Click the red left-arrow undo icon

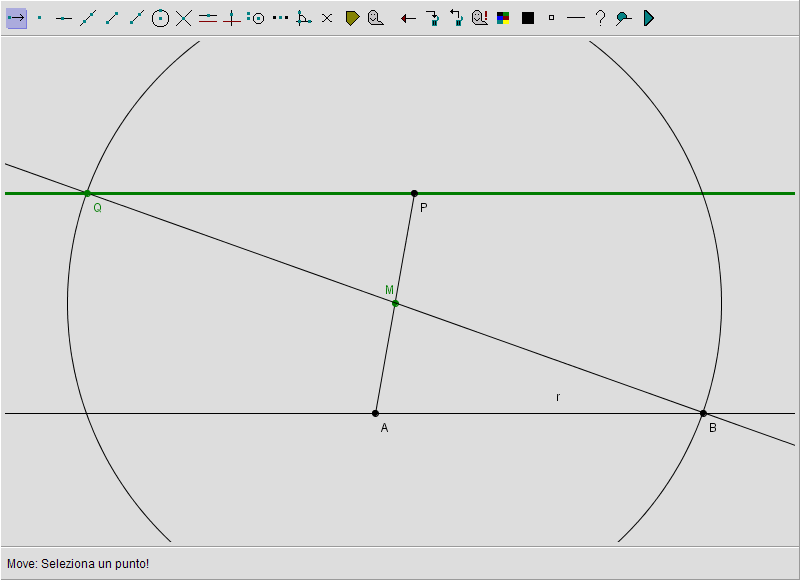tap(408, 19)
